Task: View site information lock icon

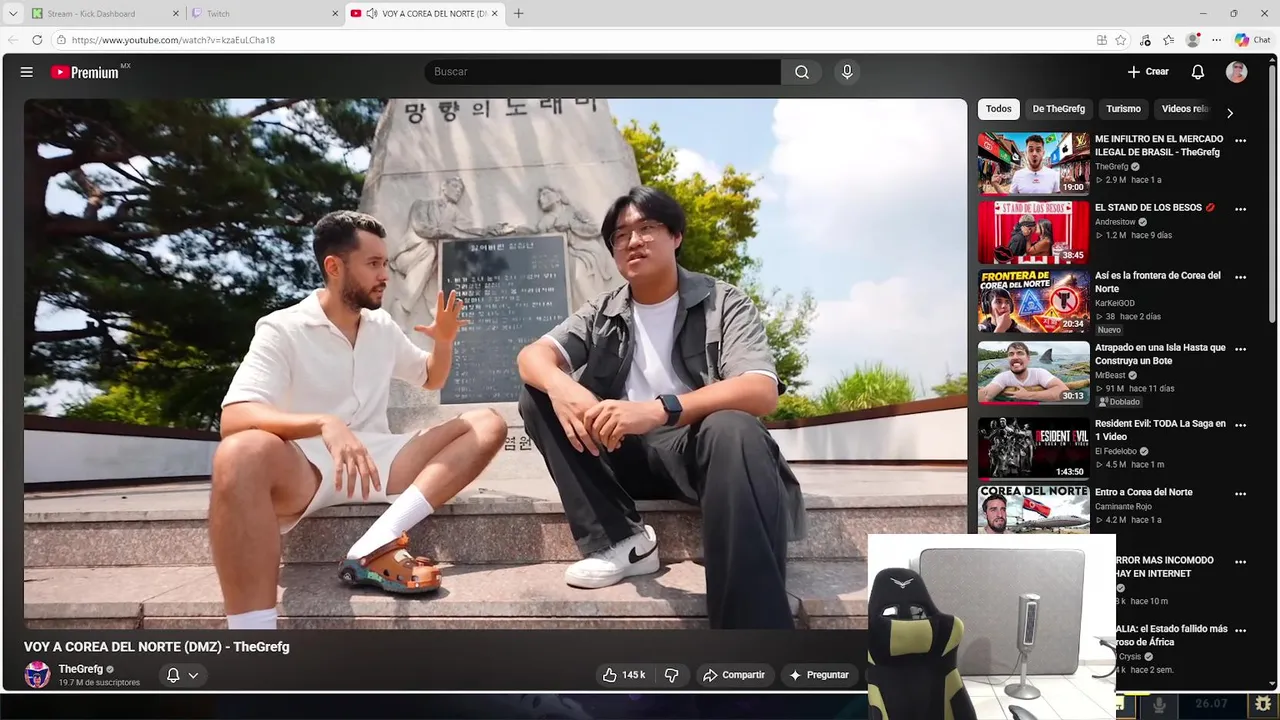Action: click(61, 40)
